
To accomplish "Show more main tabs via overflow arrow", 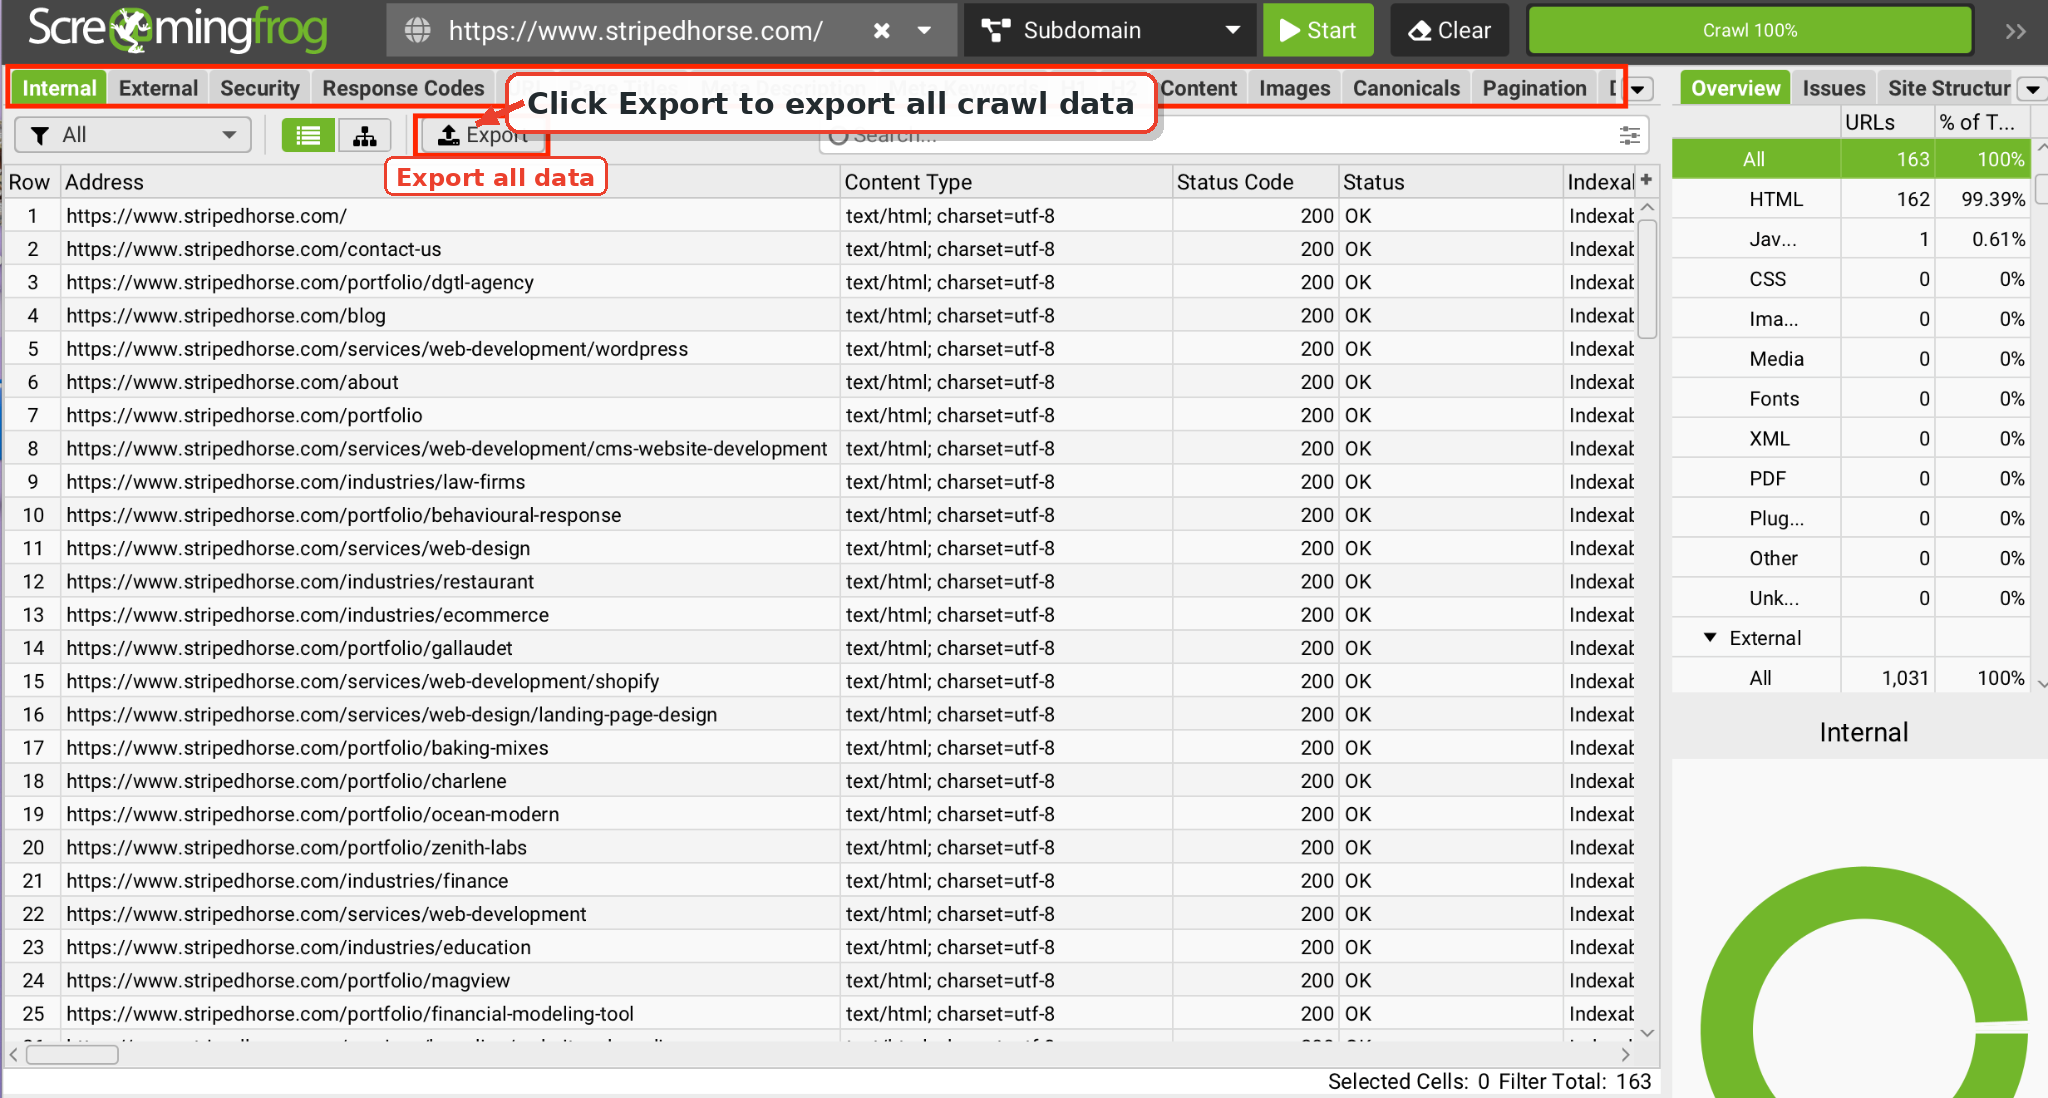I will (1638, 89).
